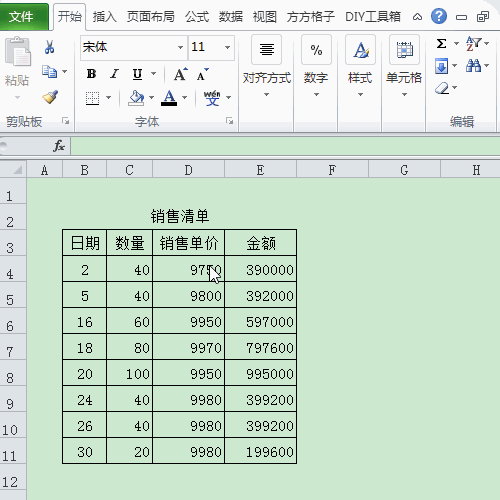
Task: Select row 4 header
Action: coord(13,269)
